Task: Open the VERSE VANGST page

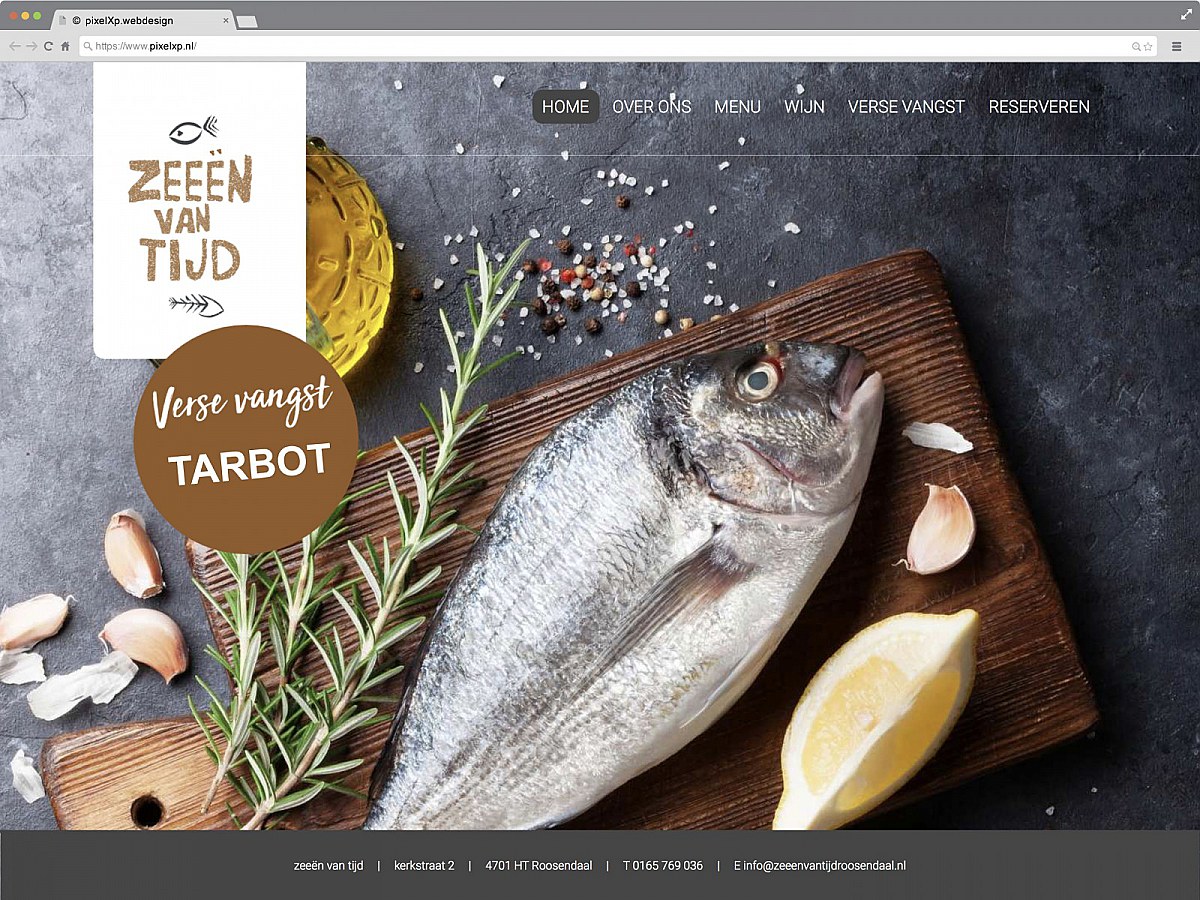Action: point(907,106)
